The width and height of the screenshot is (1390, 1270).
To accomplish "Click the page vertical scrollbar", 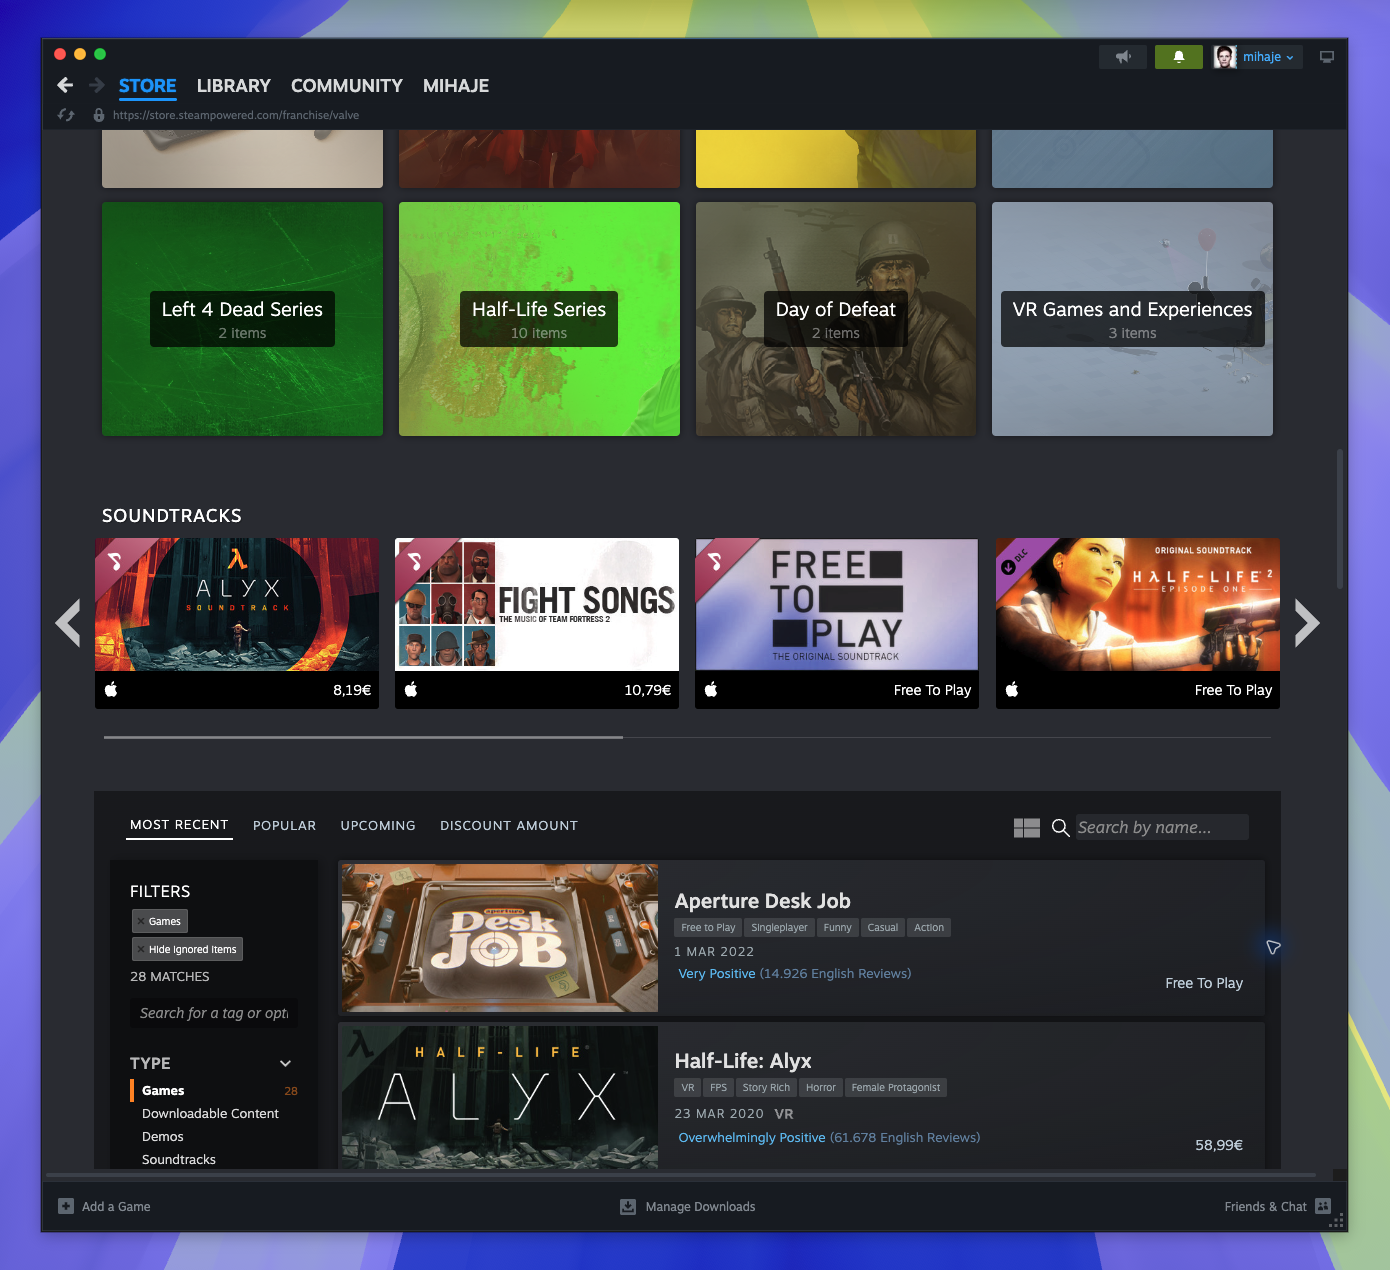I will pos(1339,518).
